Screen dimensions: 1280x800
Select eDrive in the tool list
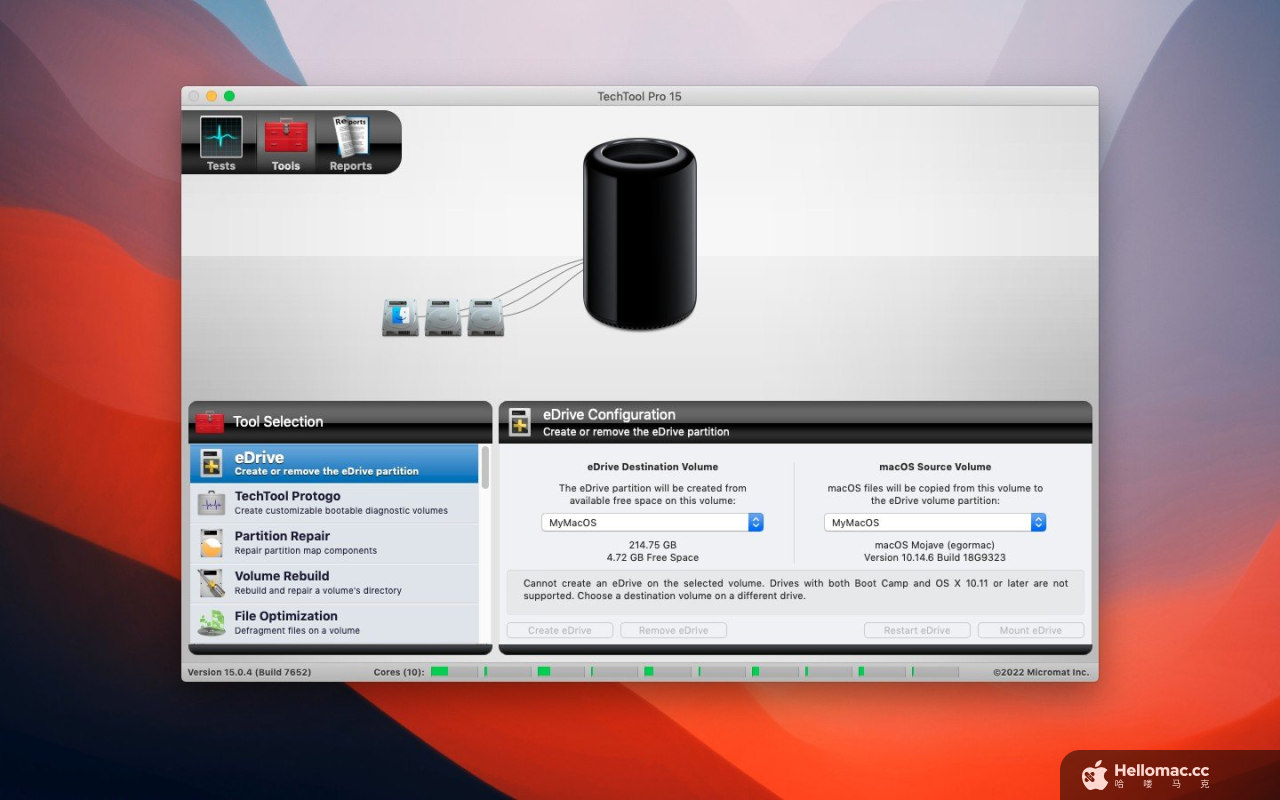(334, 463)
